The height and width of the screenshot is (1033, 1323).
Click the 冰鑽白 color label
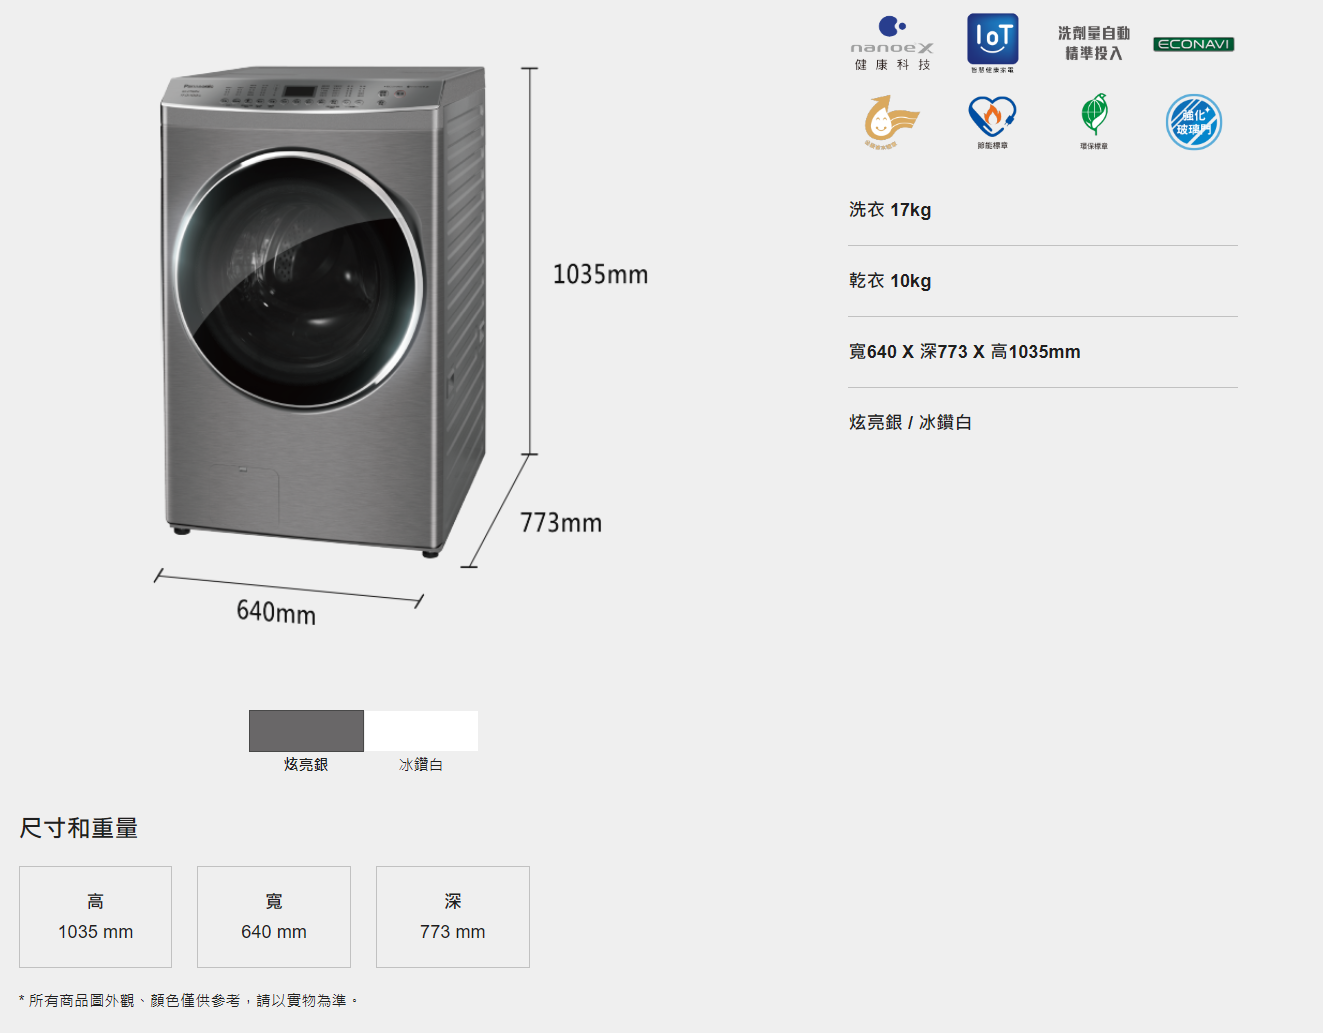(x=421, y=764)
